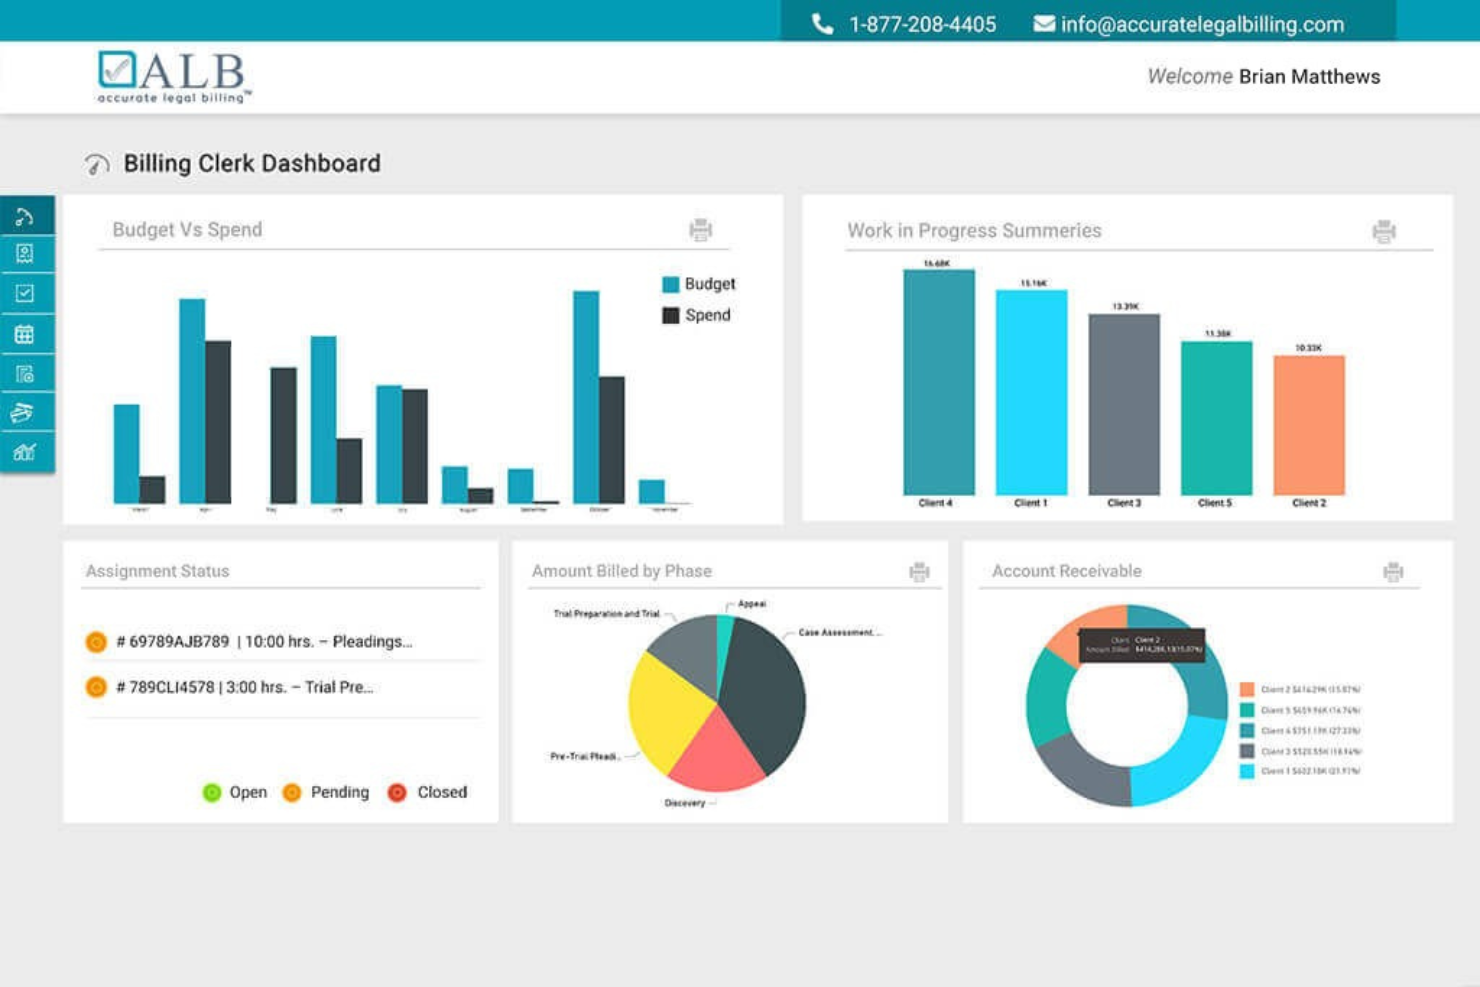Click the yellow Pre-Trial Pleadings pie slice
Image resolution: width=1480 pixels, height=987 pixels.
click(666, 712)
